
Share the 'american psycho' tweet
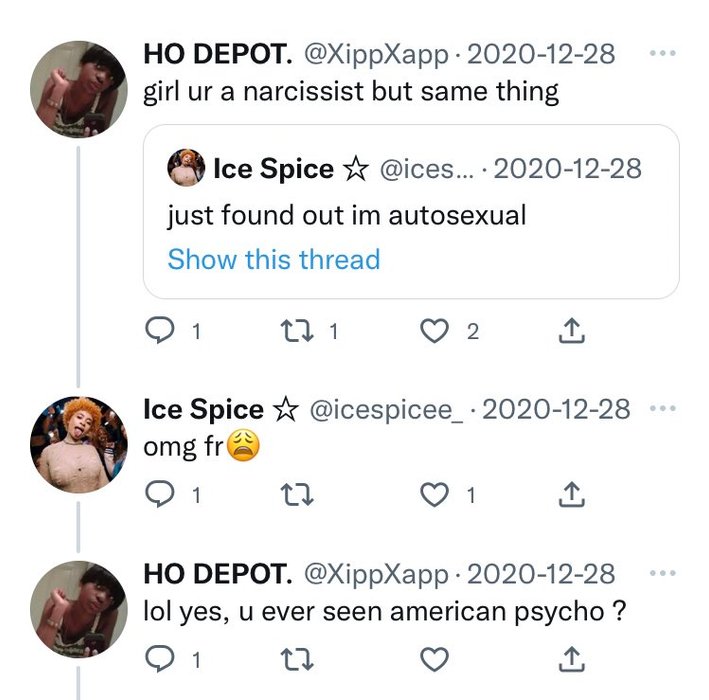572,659
